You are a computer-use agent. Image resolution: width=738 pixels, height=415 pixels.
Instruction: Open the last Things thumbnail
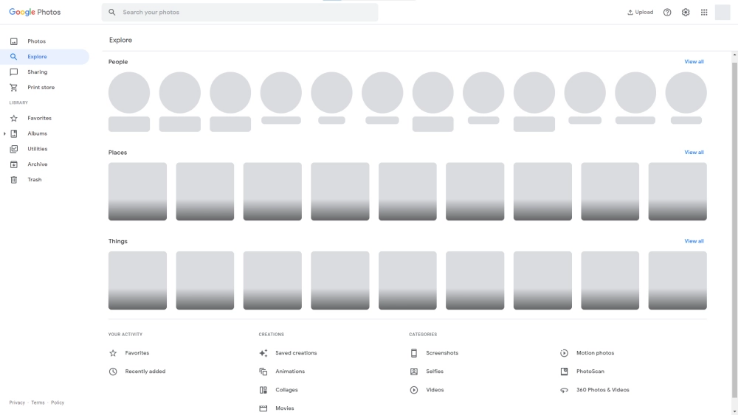tap(677, 280)
